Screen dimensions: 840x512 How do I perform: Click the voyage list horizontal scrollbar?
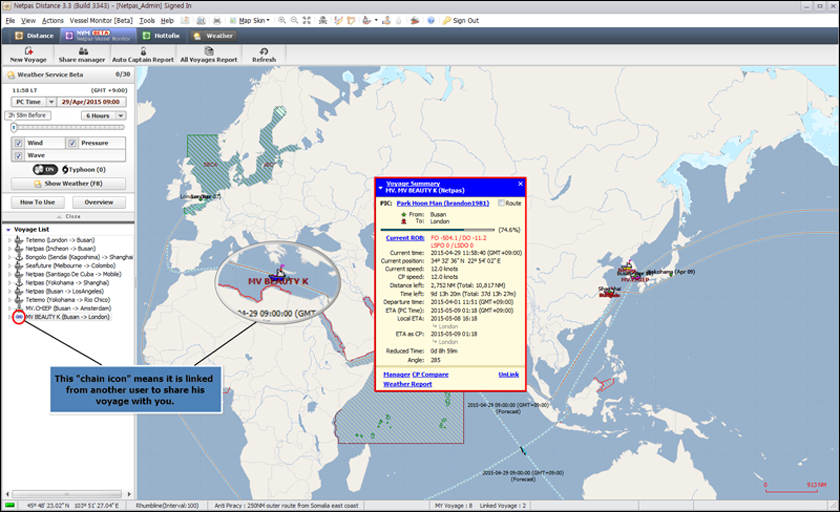pos(68,494)
